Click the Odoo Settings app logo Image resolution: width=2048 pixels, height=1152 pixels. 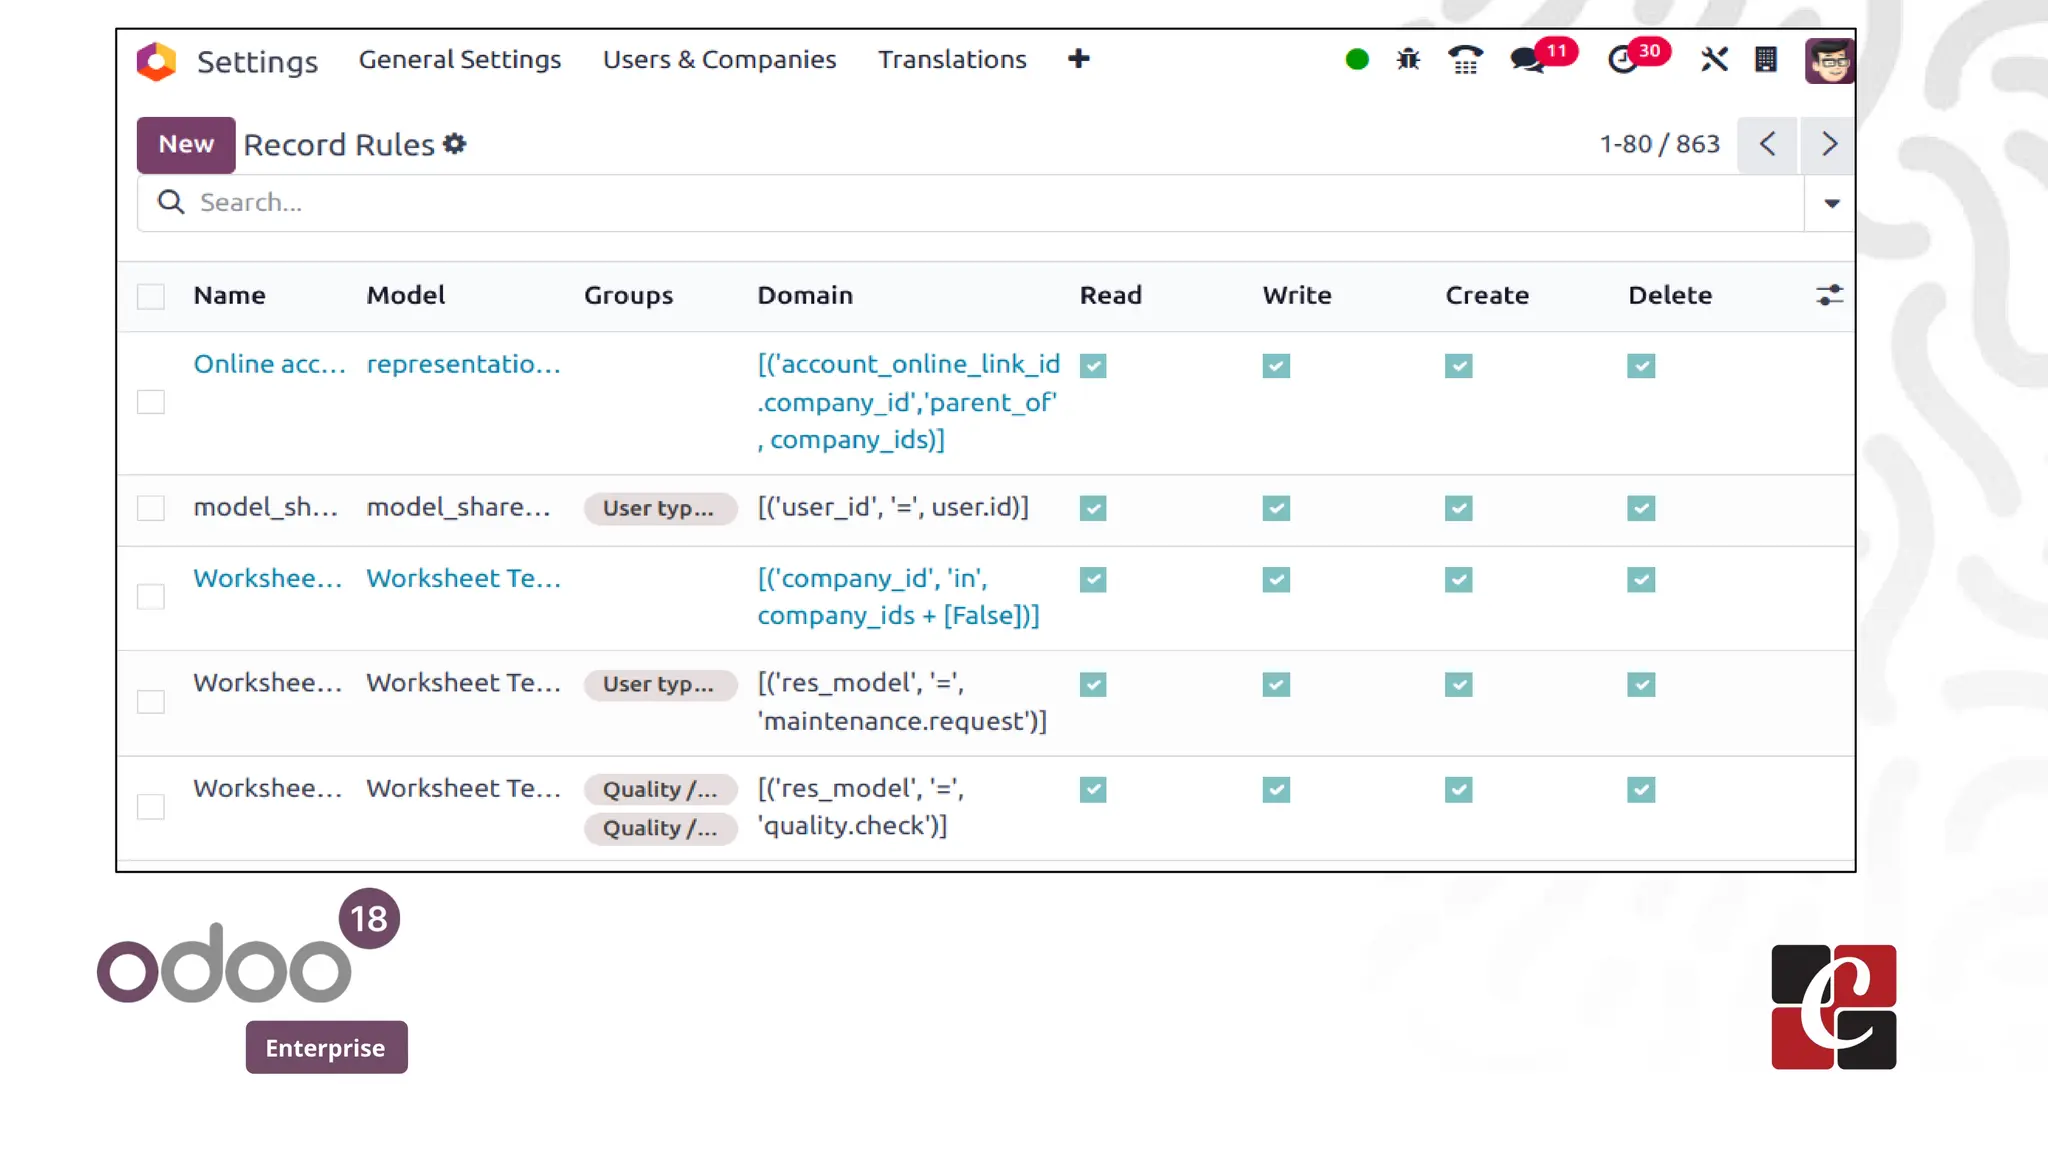tap(156, 61)
